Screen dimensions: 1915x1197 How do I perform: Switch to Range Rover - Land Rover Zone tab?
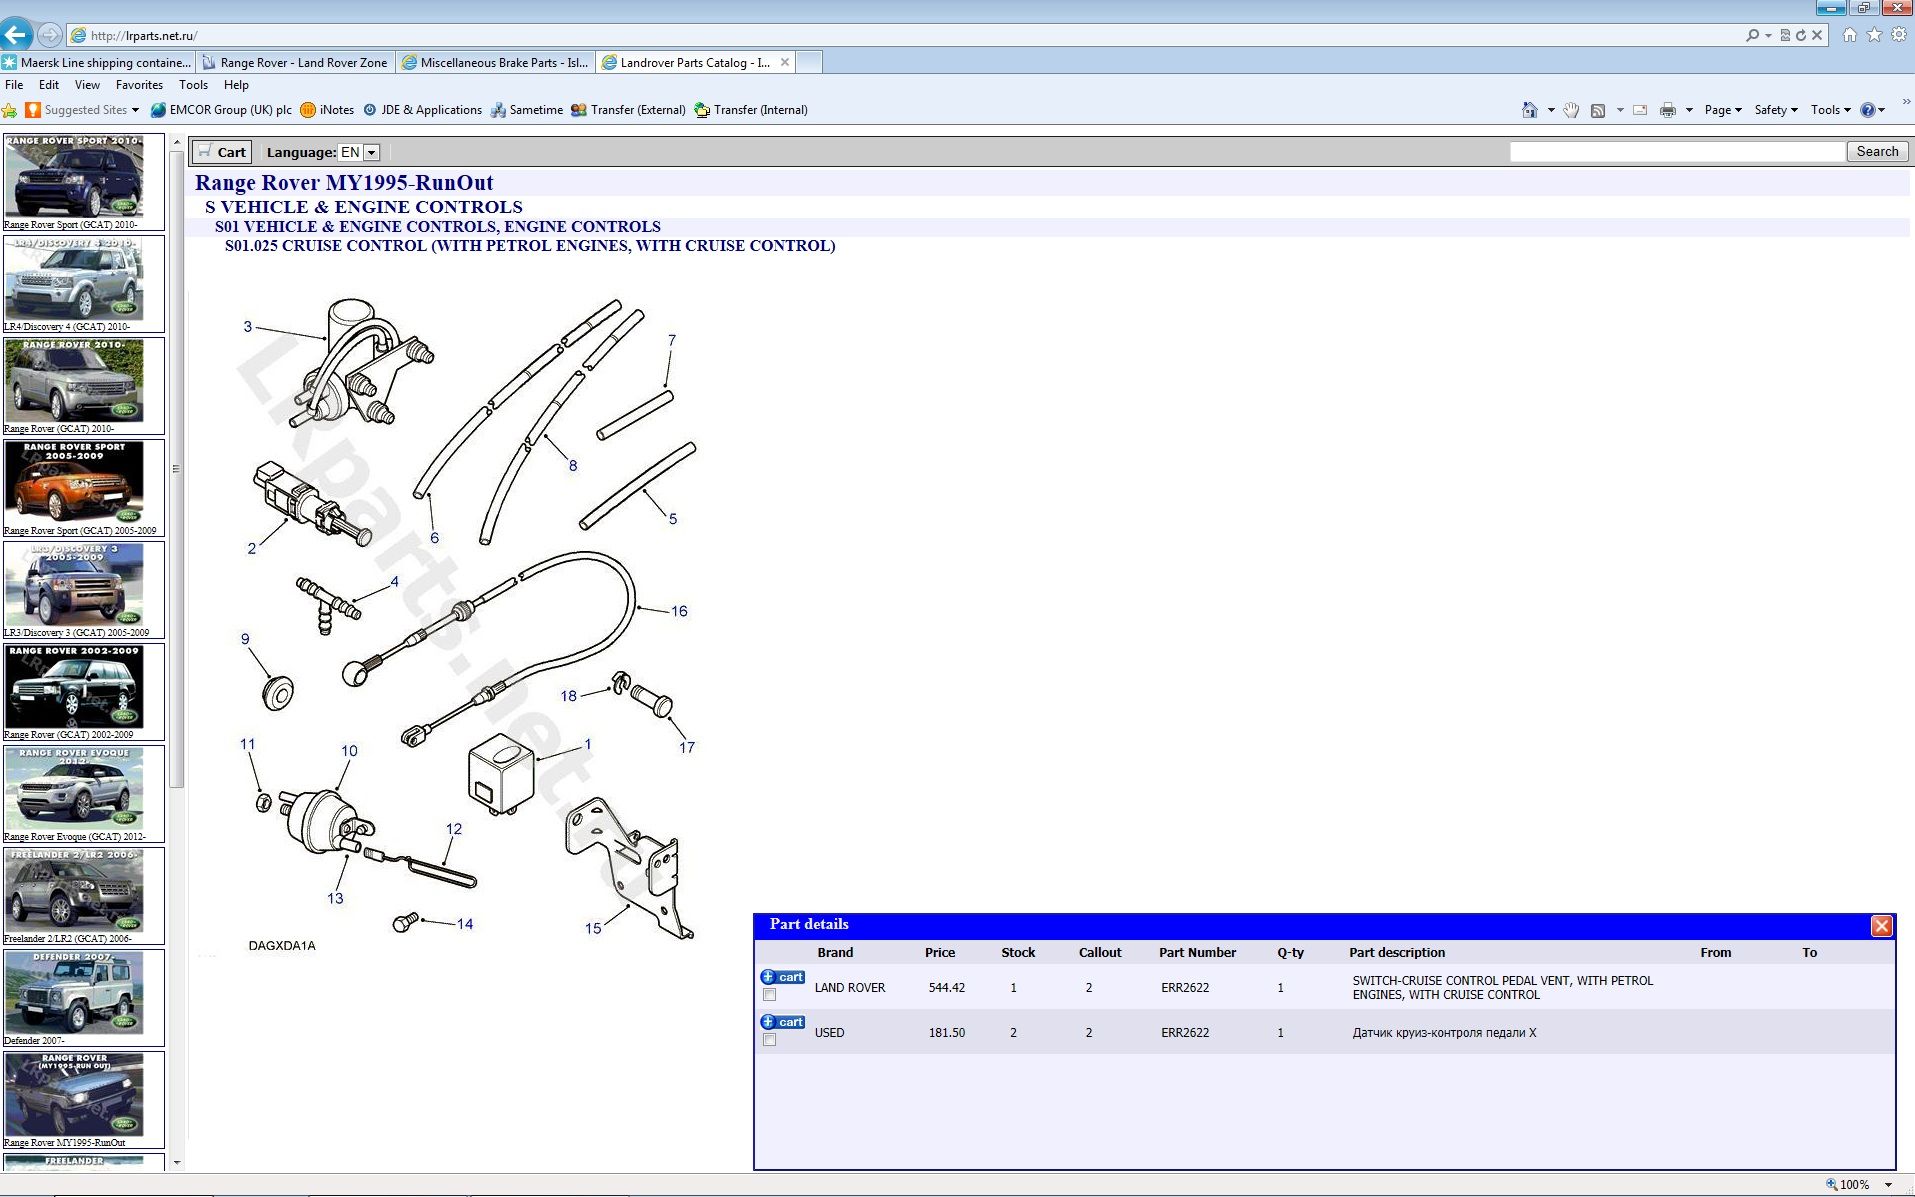coord(295,62)
